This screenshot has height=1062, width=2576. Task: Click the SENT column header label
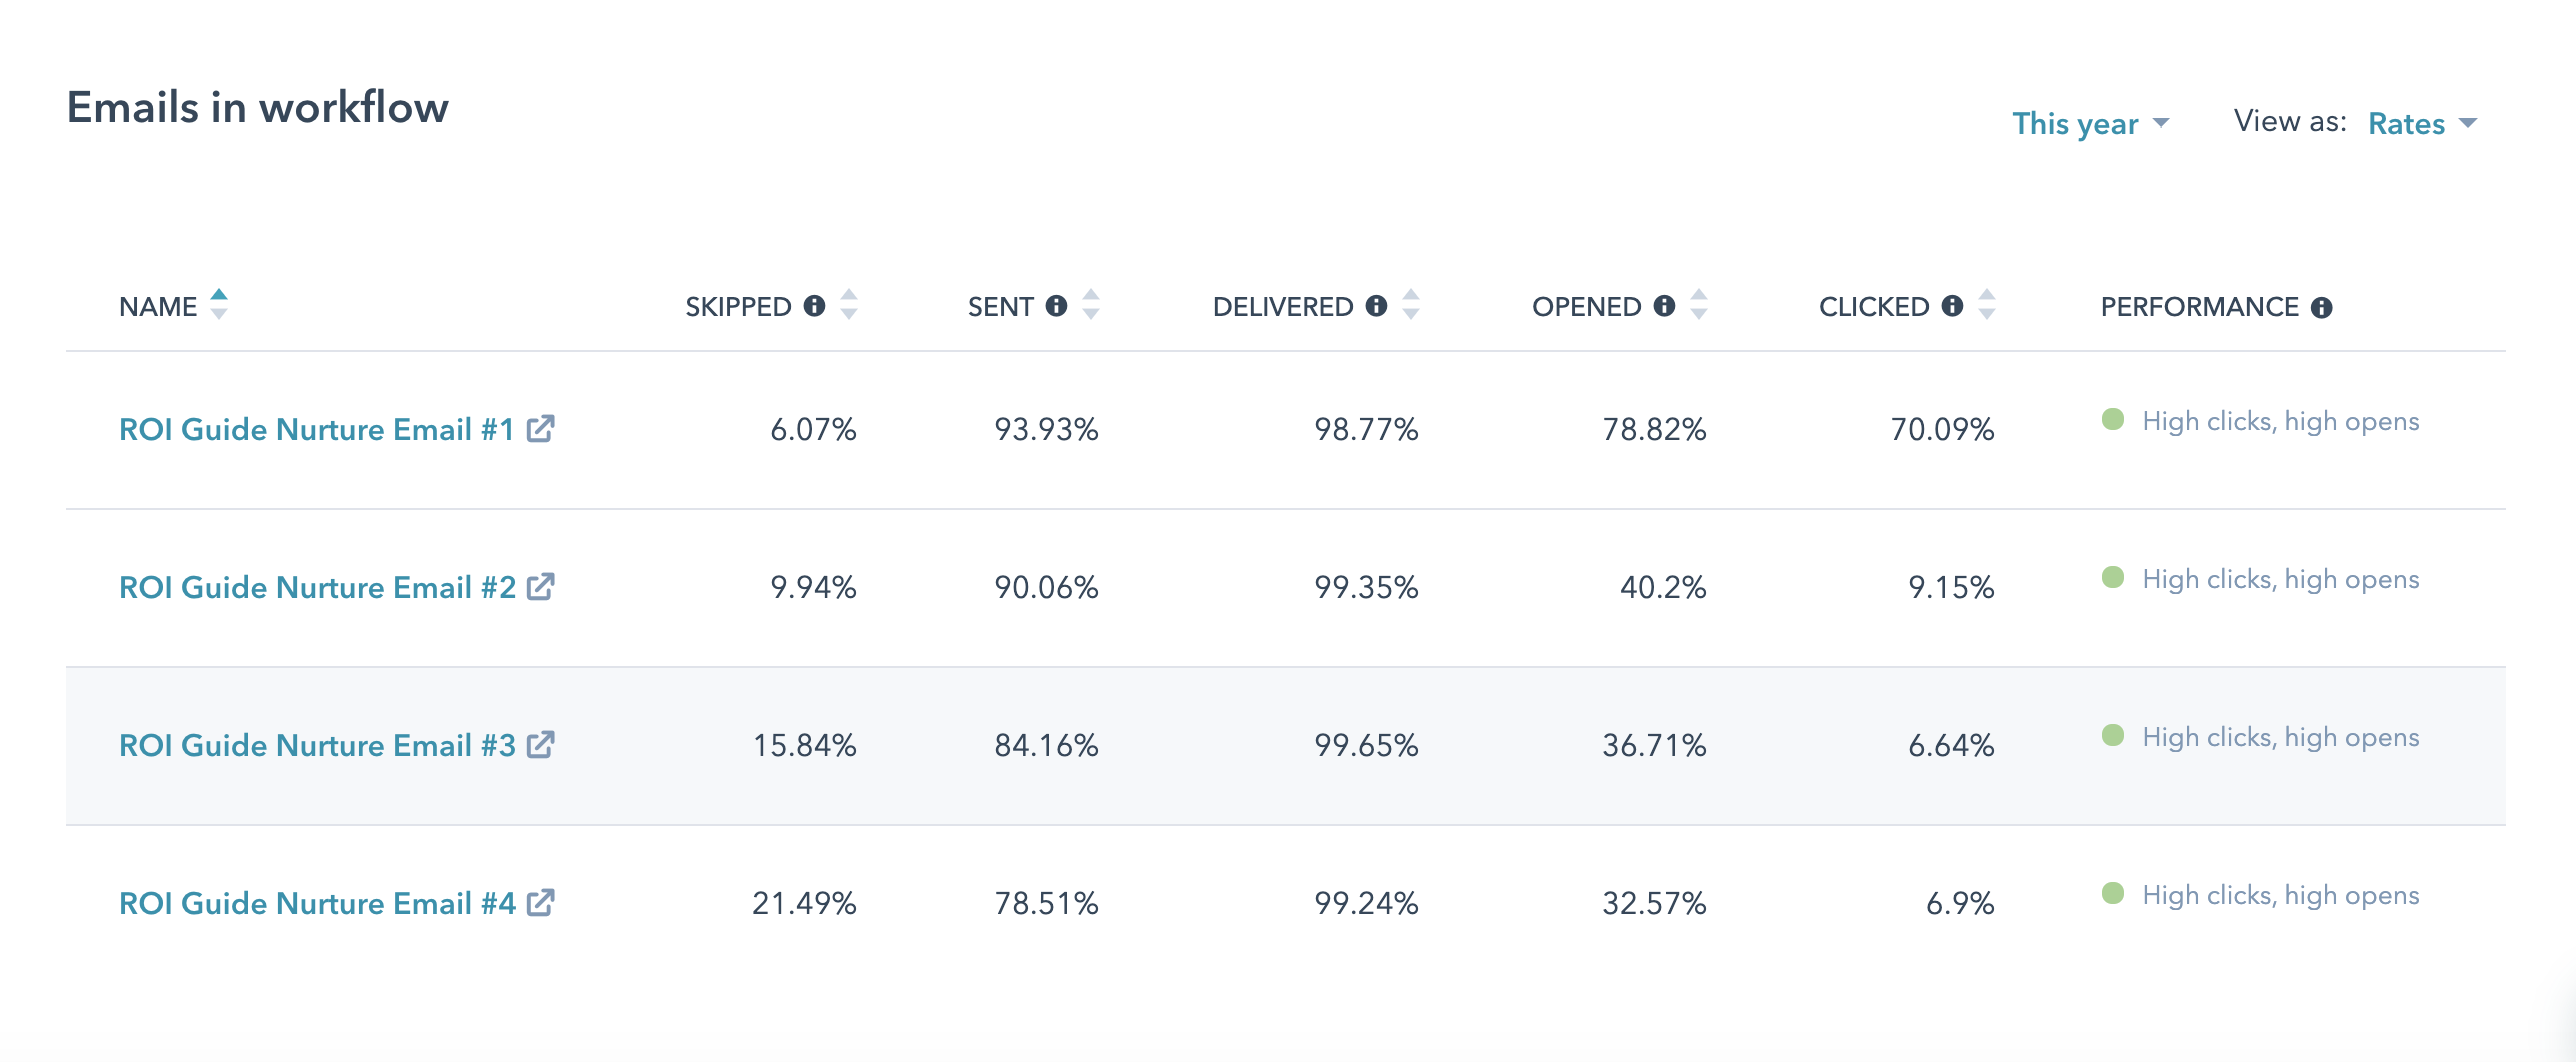1000,307
